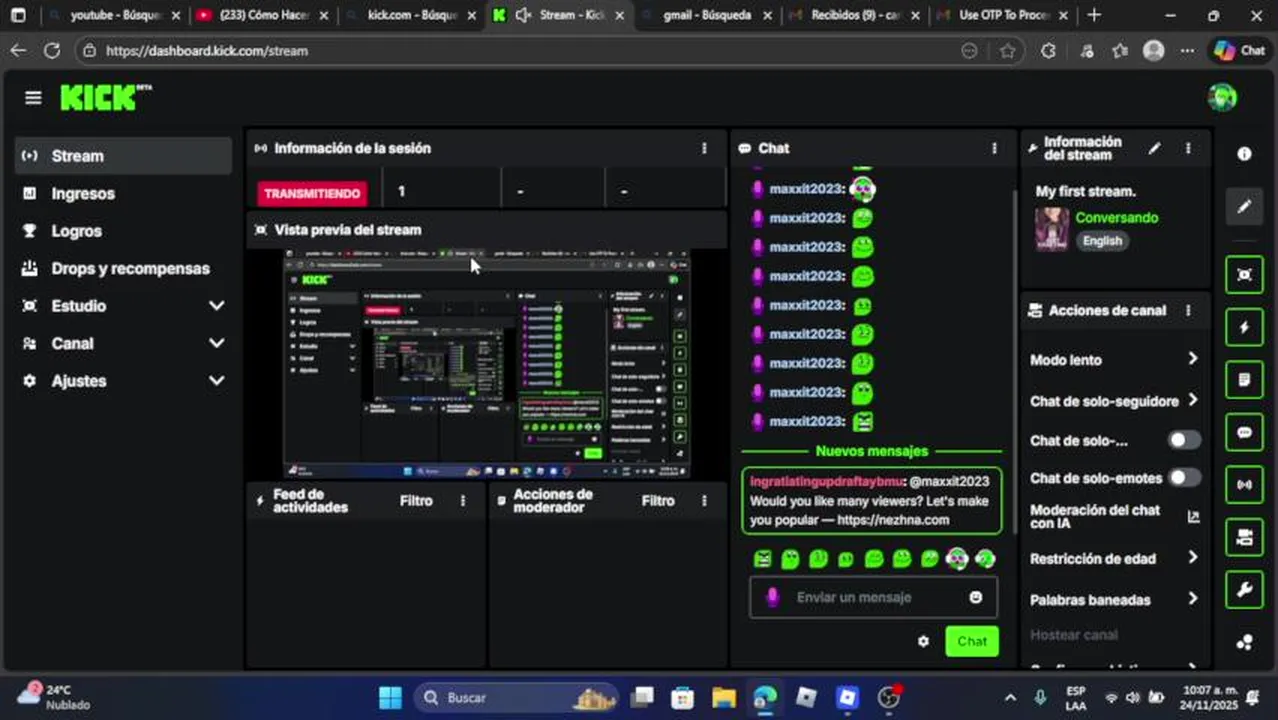The height and width of the screenshot is (720, 1278).
Task: Open Palabras baneadas arrow
Action: [x=1192, y=599]
